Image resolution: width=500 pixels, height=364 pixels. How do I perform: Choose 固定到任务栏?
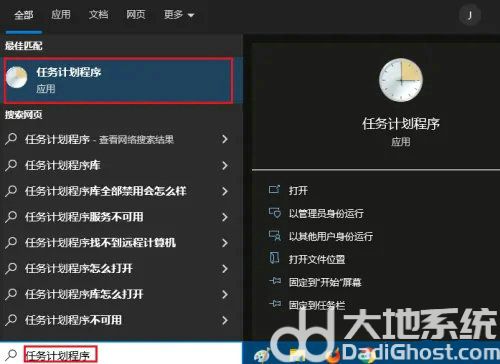click(x=317, y=305)
